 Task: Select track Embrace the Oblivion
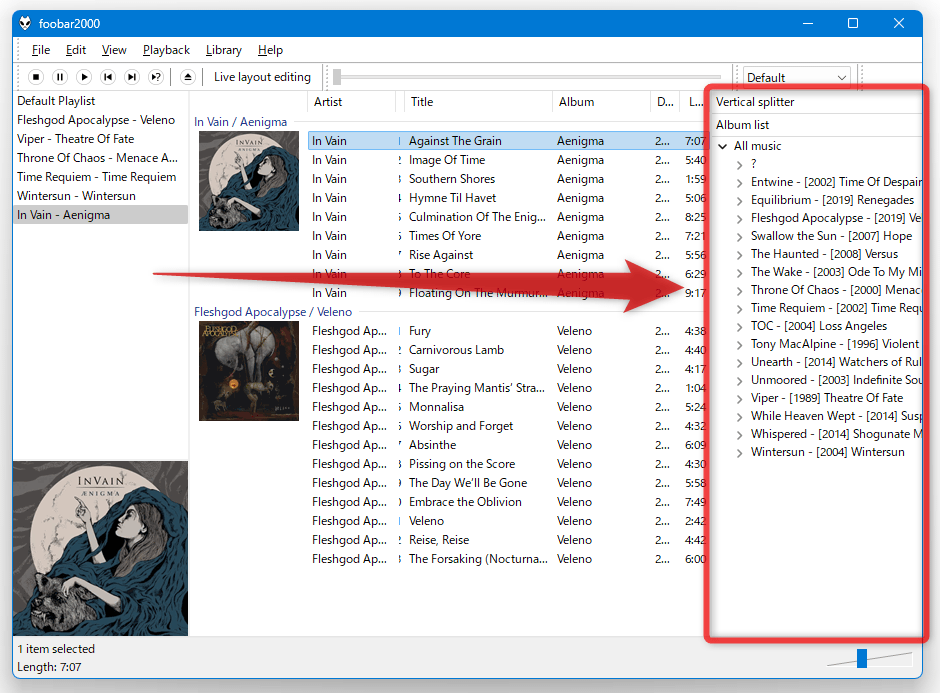click(507, 502)
